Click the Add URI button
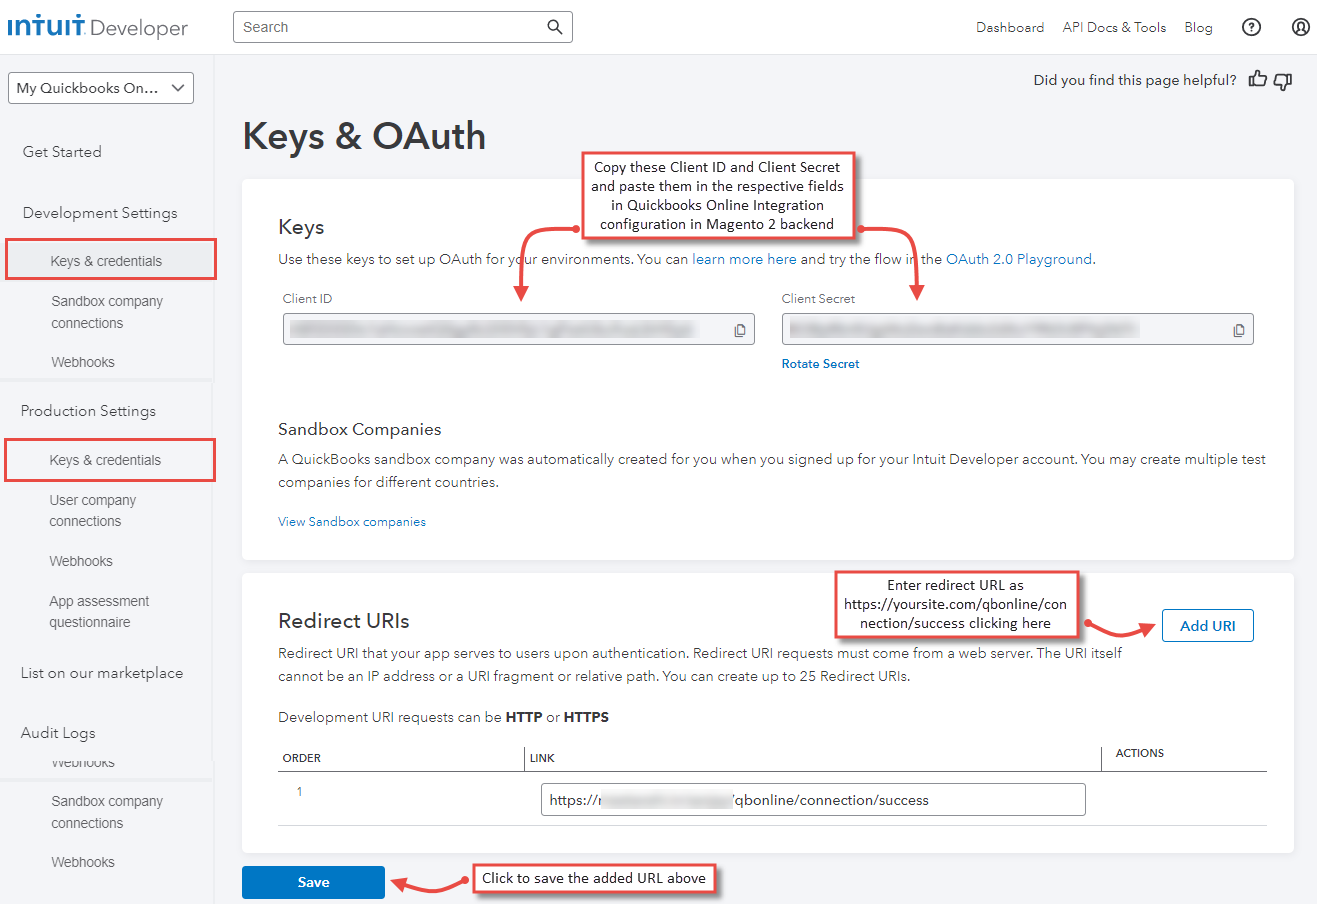Screen dimensions: 1317x904 point(1207,626)
